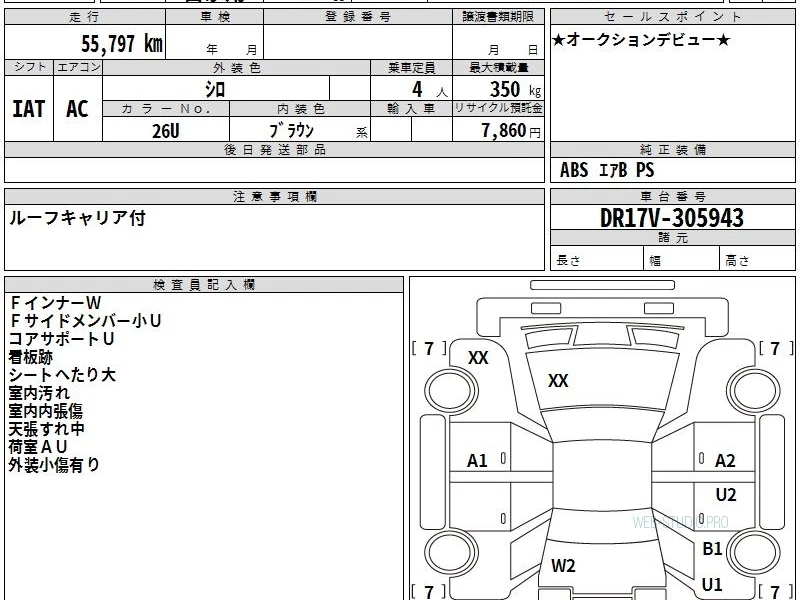Click the 長さ dimension cell
The width and height of the screenshot is (800, 600).
click(x=597, y=260)
